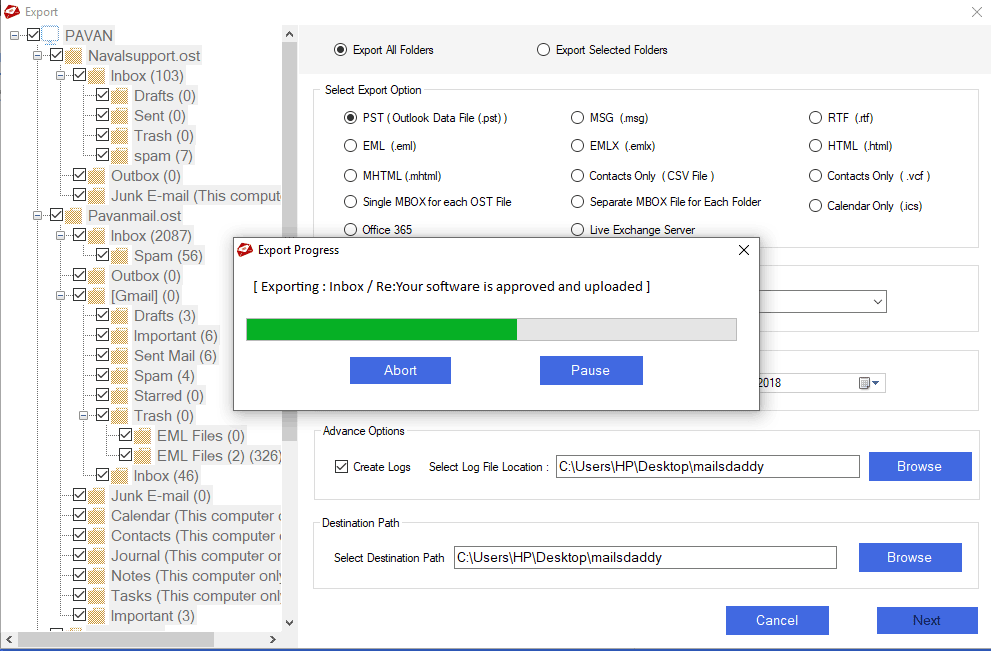The width and height of the screenshot is (991, 651).
Task: Click the Select Destination Path text field
Action: point(644,557)
